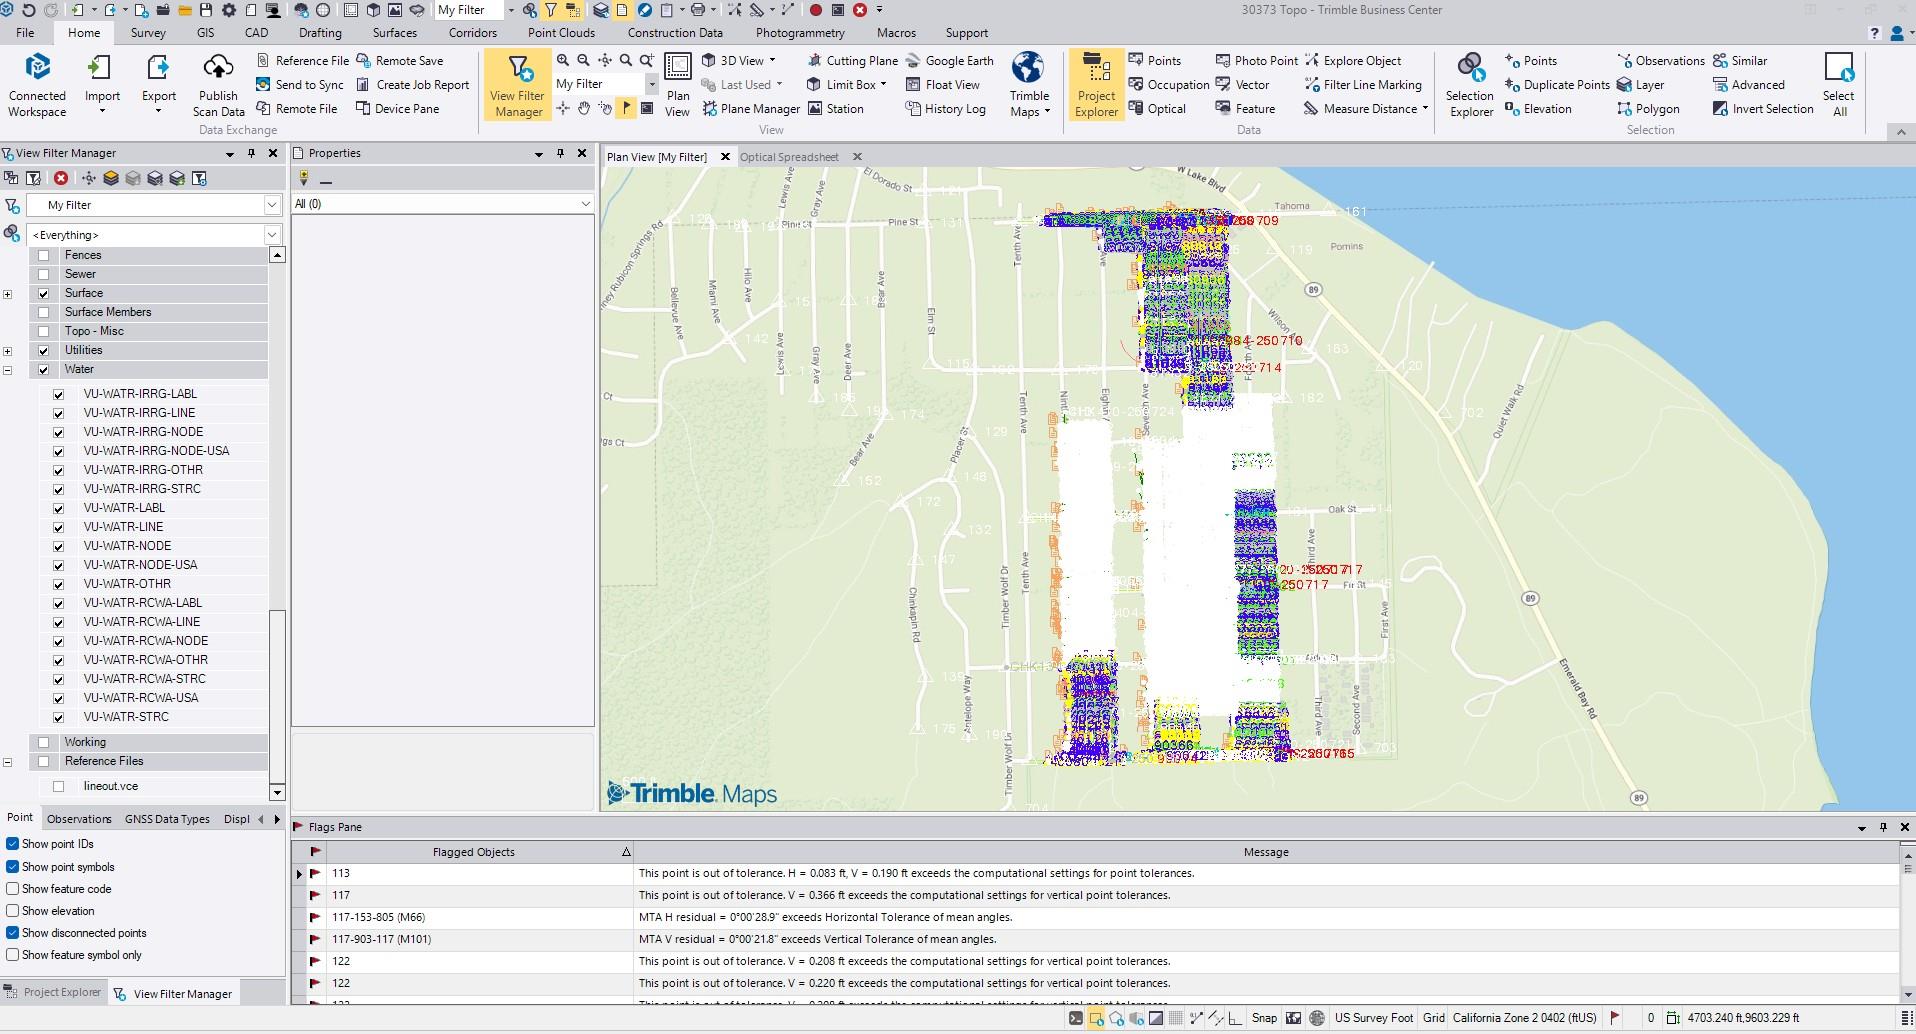Click the Select All icon
Image resolution: width=1916 pixels, height=1034 pixels.
(x=1838, y=70)
